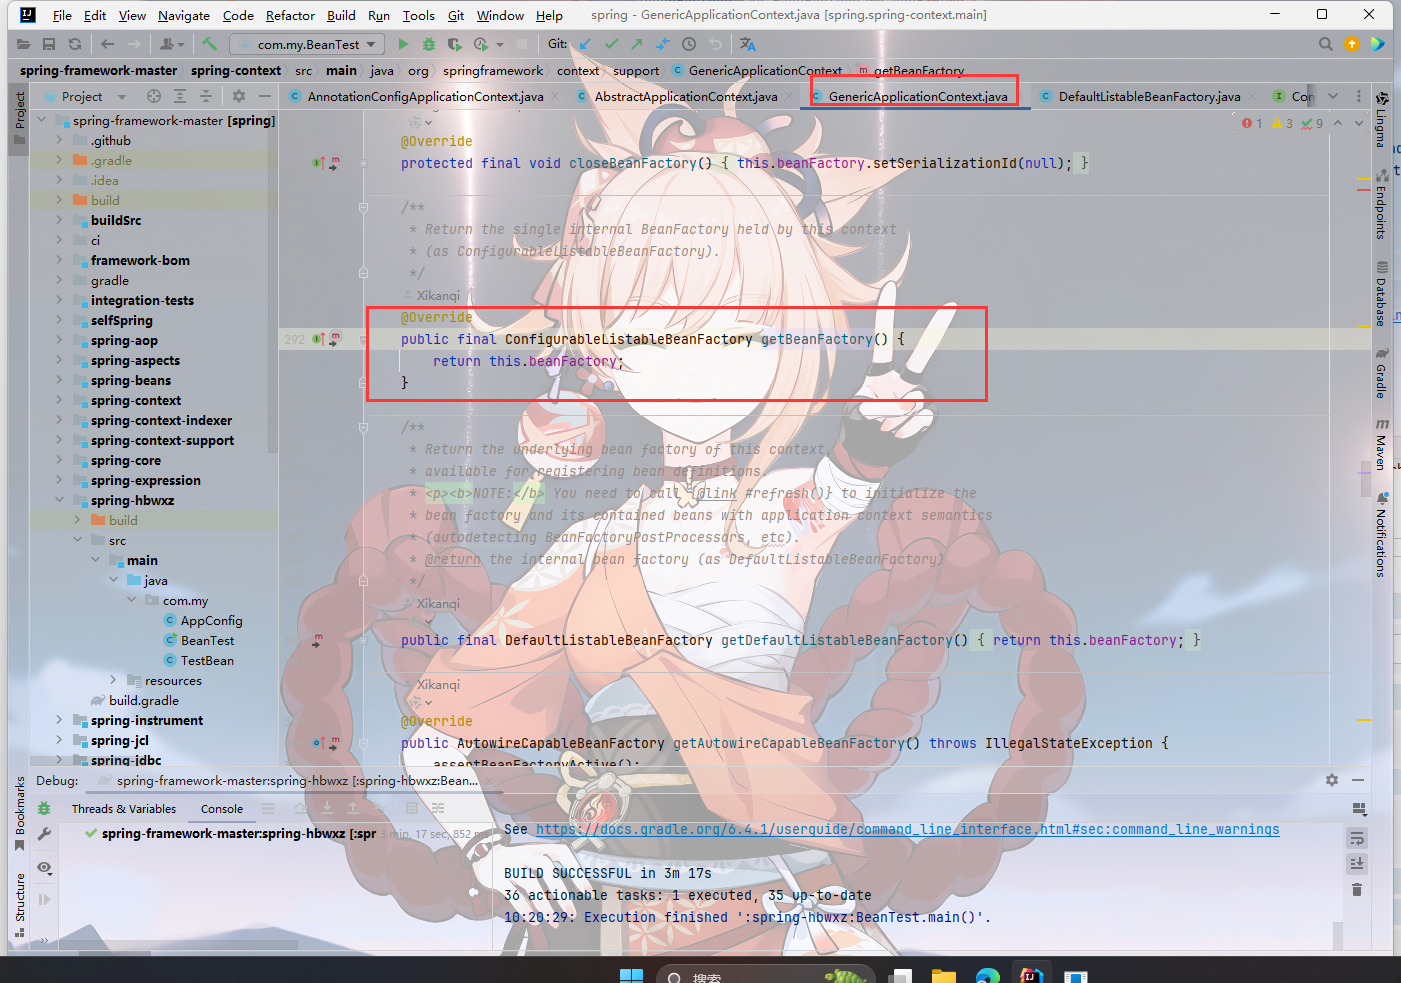Click Git Push green arrow

[x=637, y=44]
